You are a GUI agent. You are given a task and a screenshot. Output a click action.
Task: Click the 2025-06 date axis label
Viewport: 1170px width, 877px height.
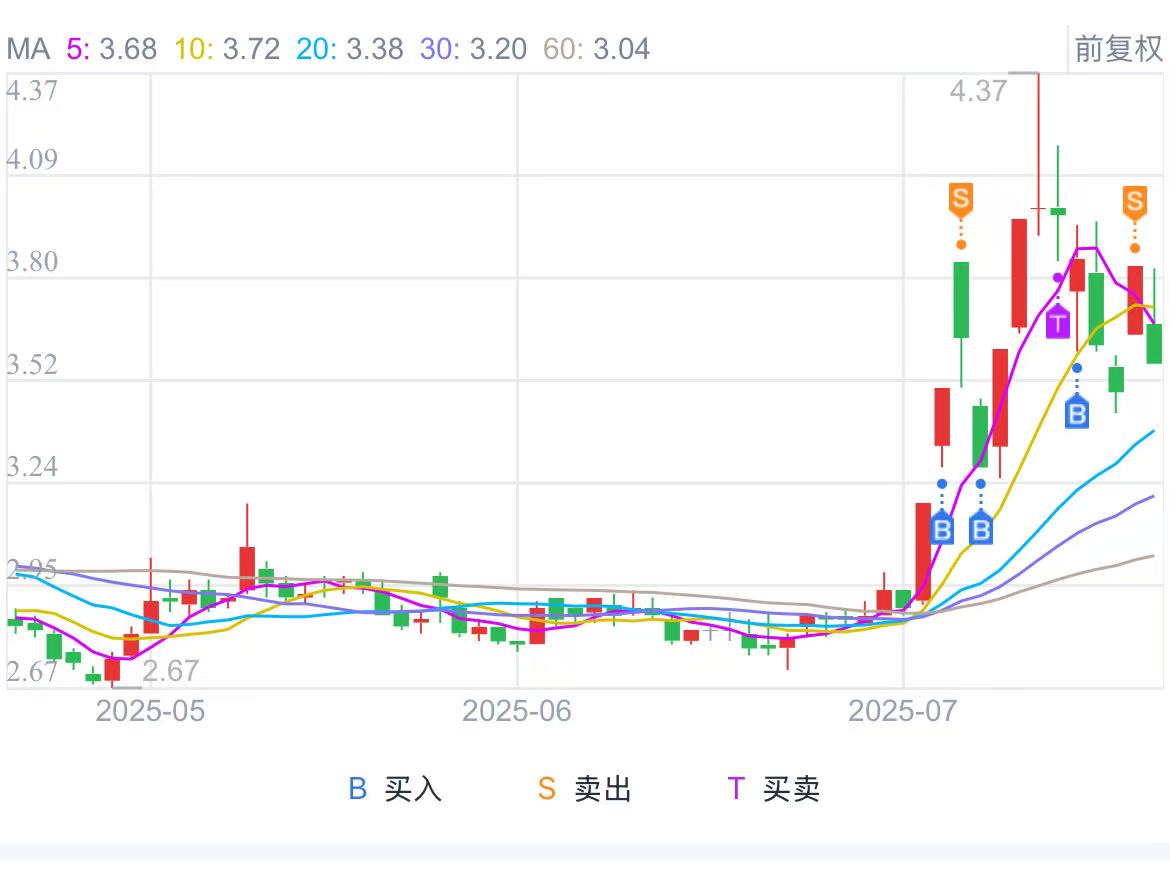[516, 711]
